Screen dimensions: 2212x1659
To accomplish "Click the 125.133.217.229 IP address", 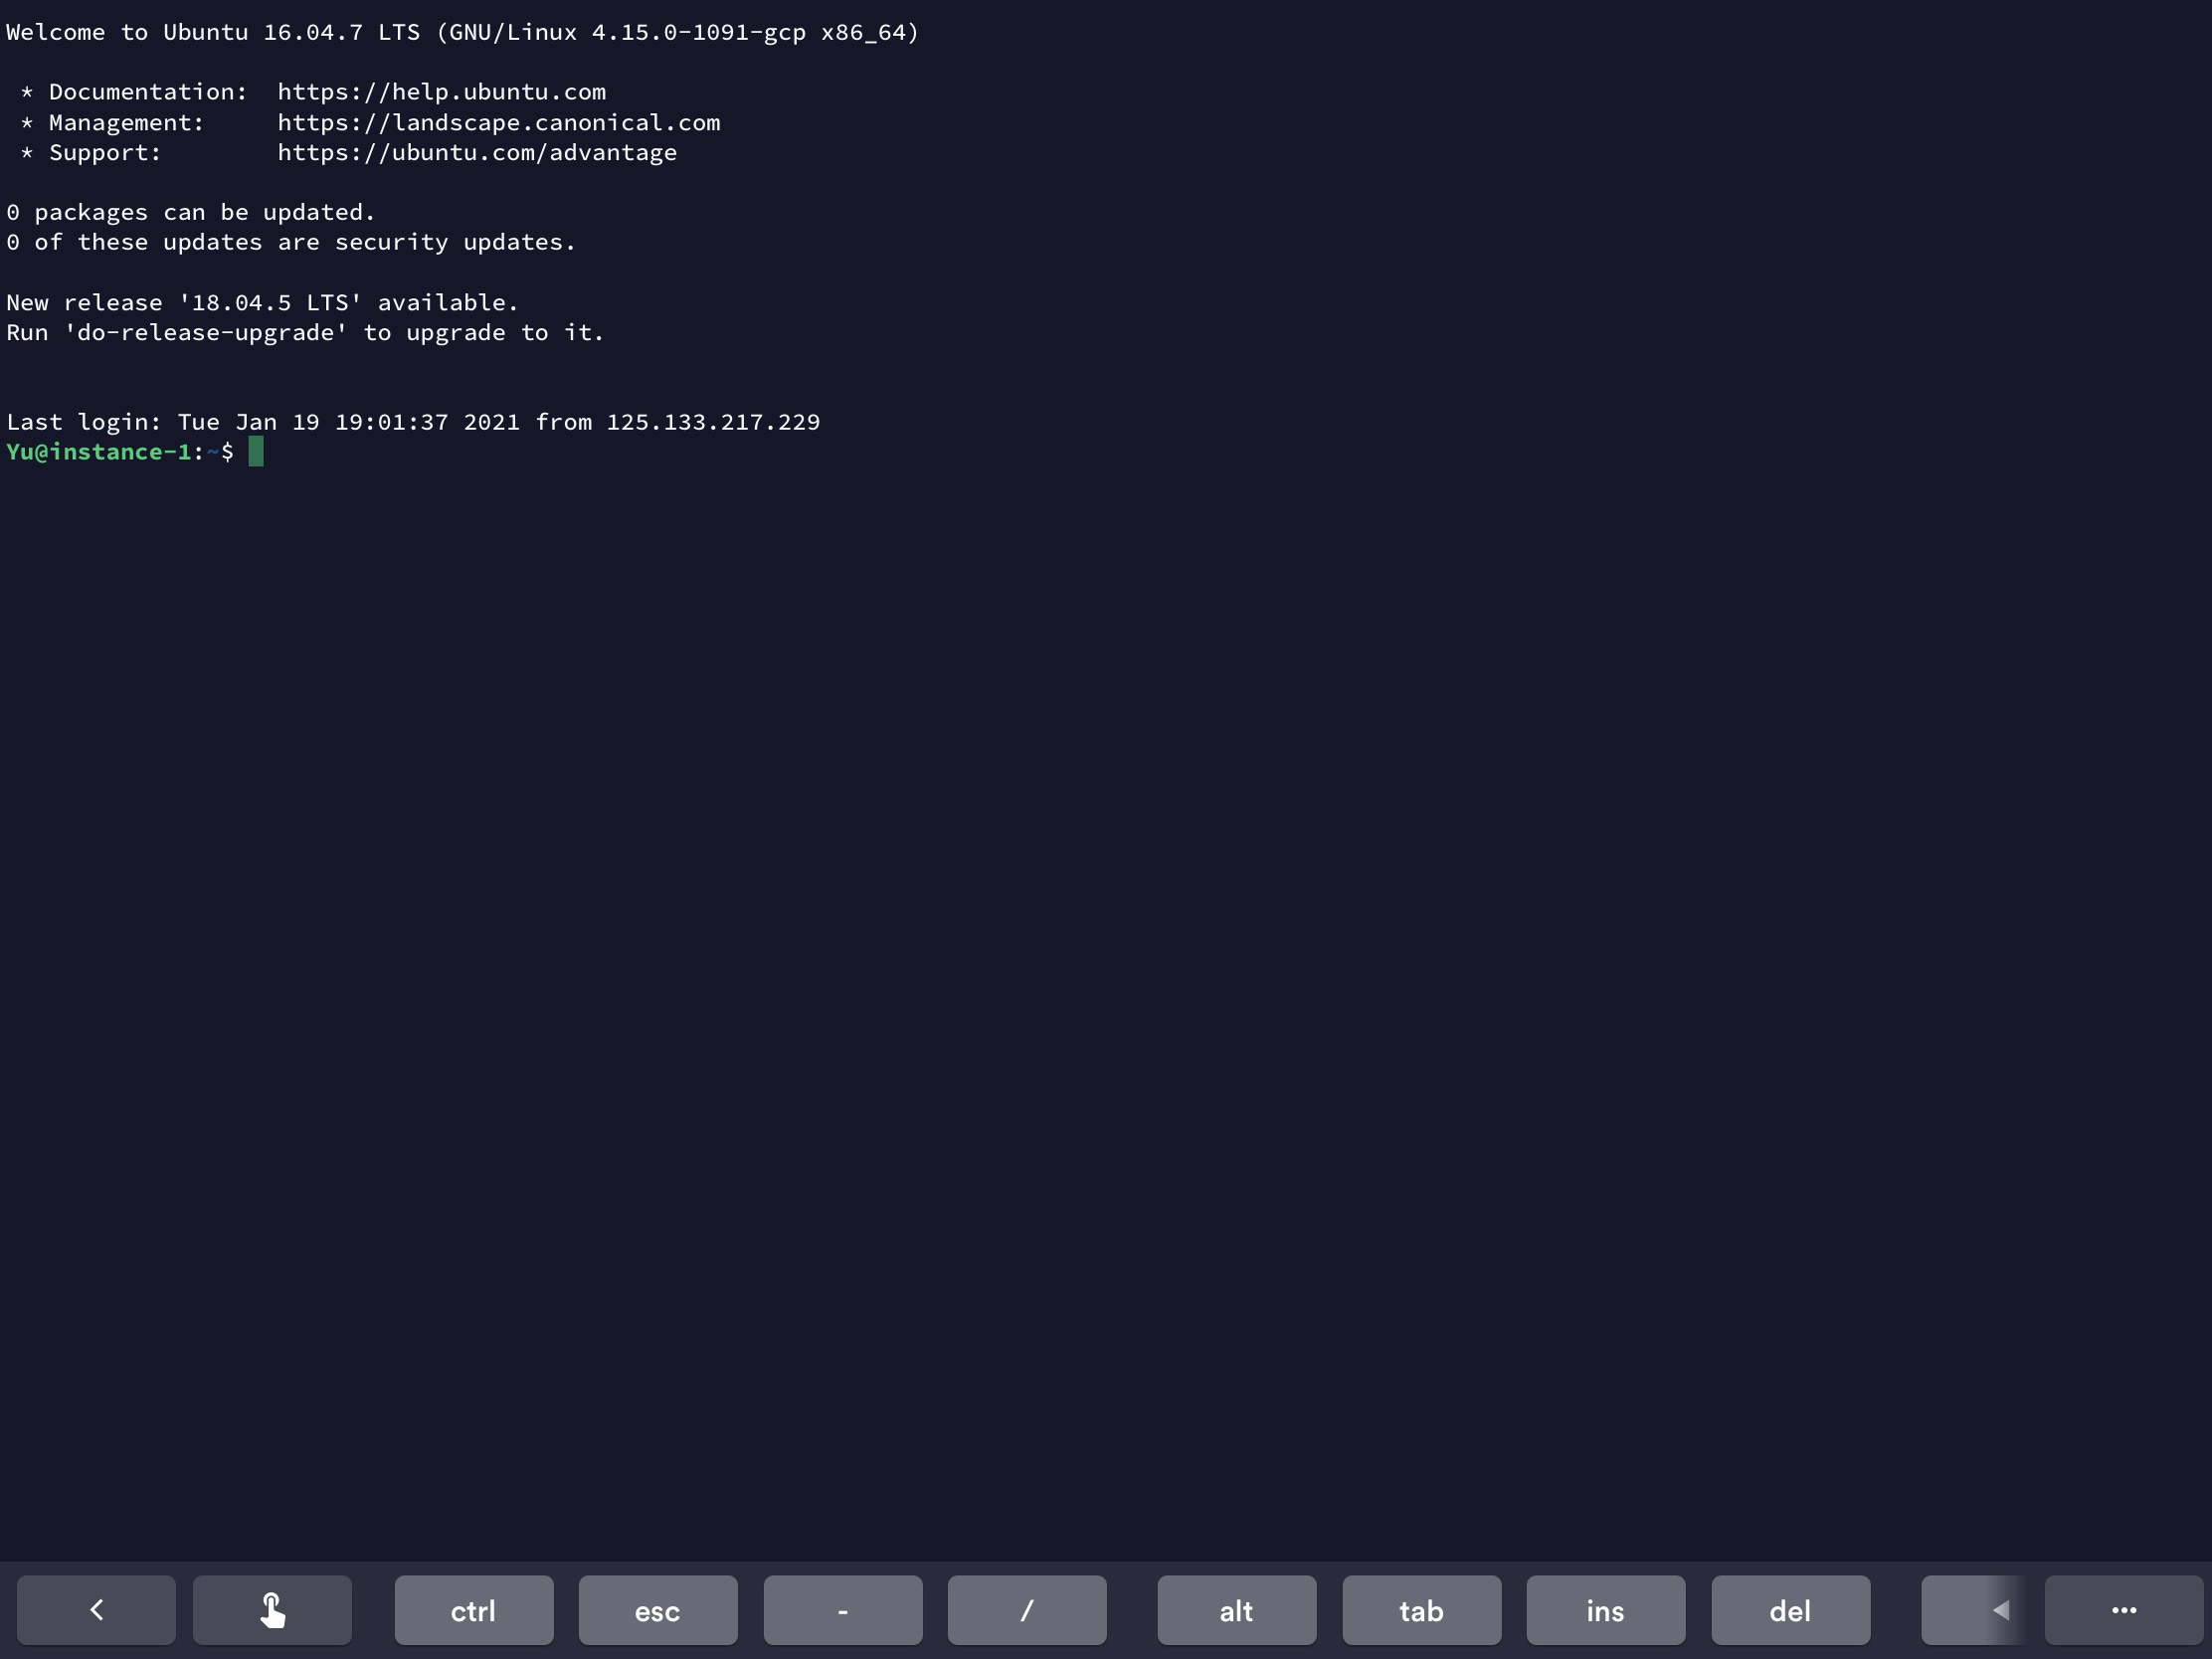I will [x=712, y=422].
